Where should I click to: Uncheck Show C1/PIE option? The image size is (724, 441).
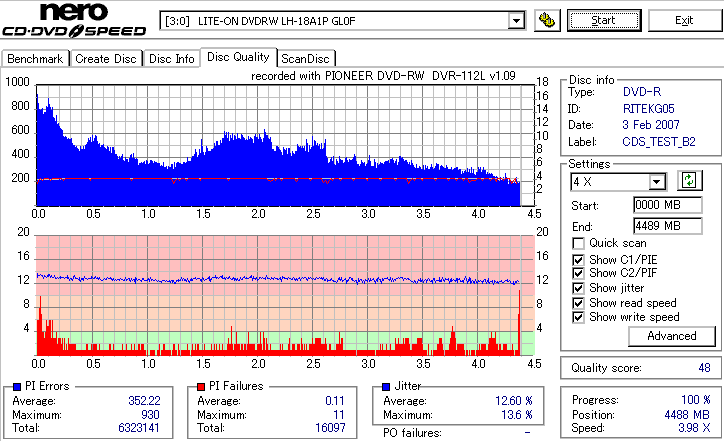point(578,260)
